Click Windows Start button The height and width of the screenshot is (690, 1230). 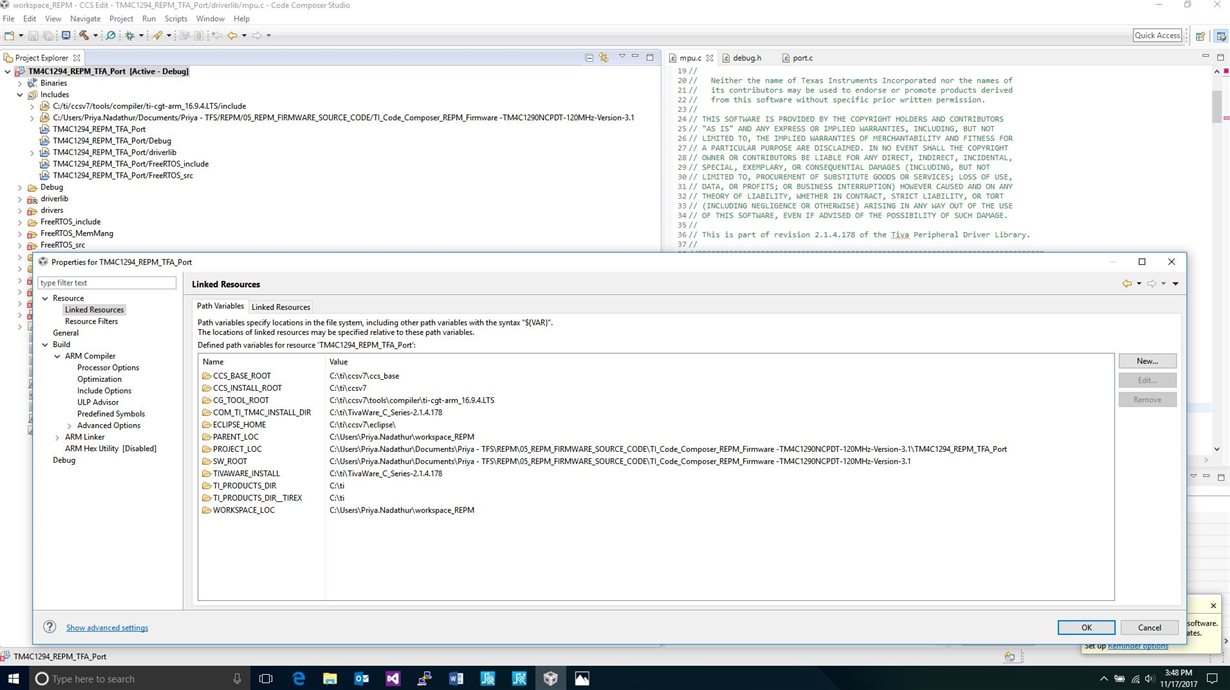tap(14, 678)
